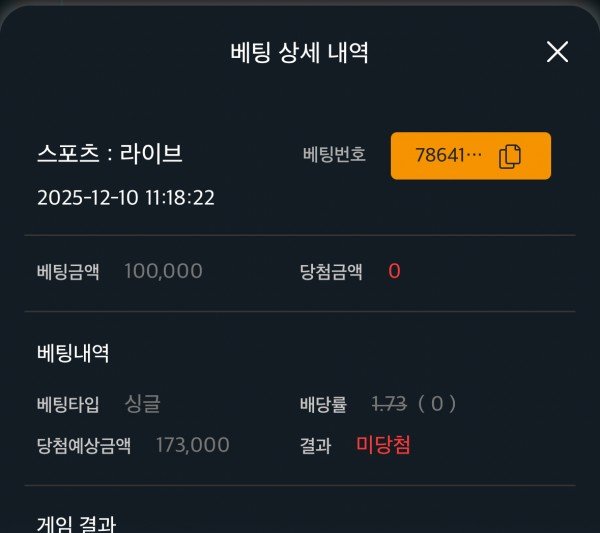This screenshot has height=533, width=600.
Task: Select the 173,000 expected payout value
Action: pyautogui.click(x=193, y=445)
